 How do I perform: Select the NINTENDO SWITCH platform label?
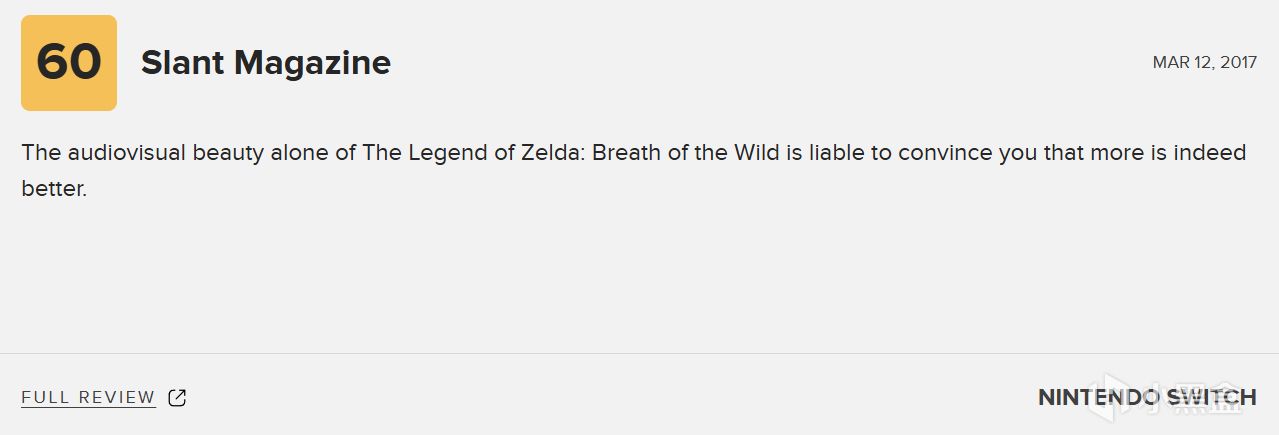coord(1147,398)
